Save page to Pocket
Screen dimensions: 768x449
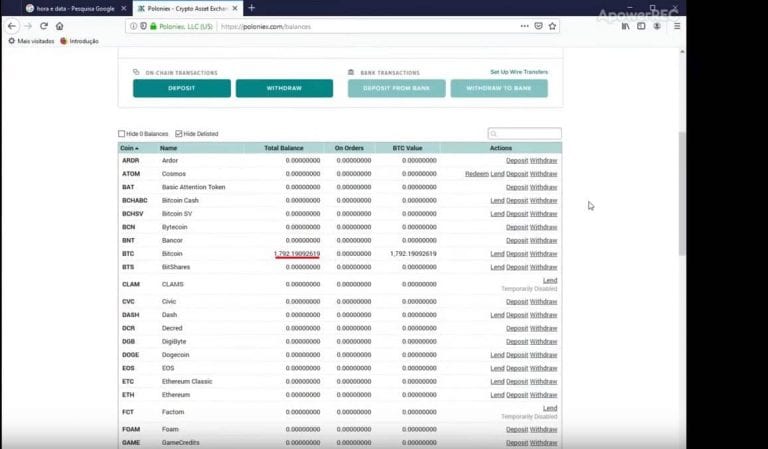[538, 26]
